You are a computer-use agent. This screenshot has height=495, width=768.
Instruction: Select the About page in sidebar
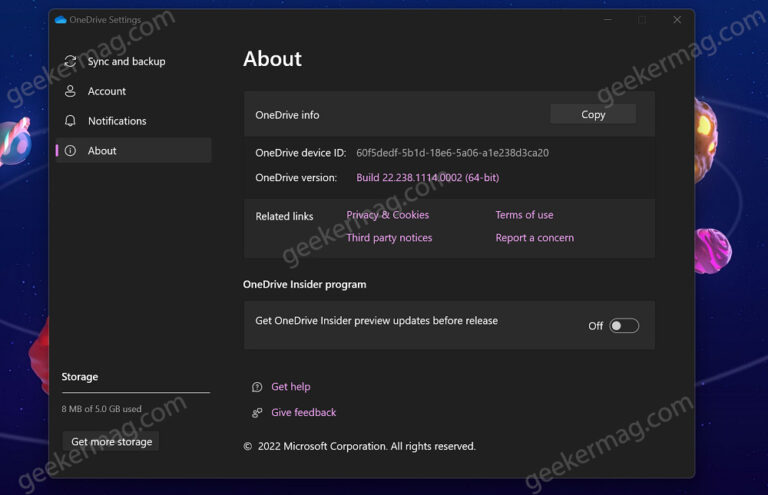click(102, 151)
